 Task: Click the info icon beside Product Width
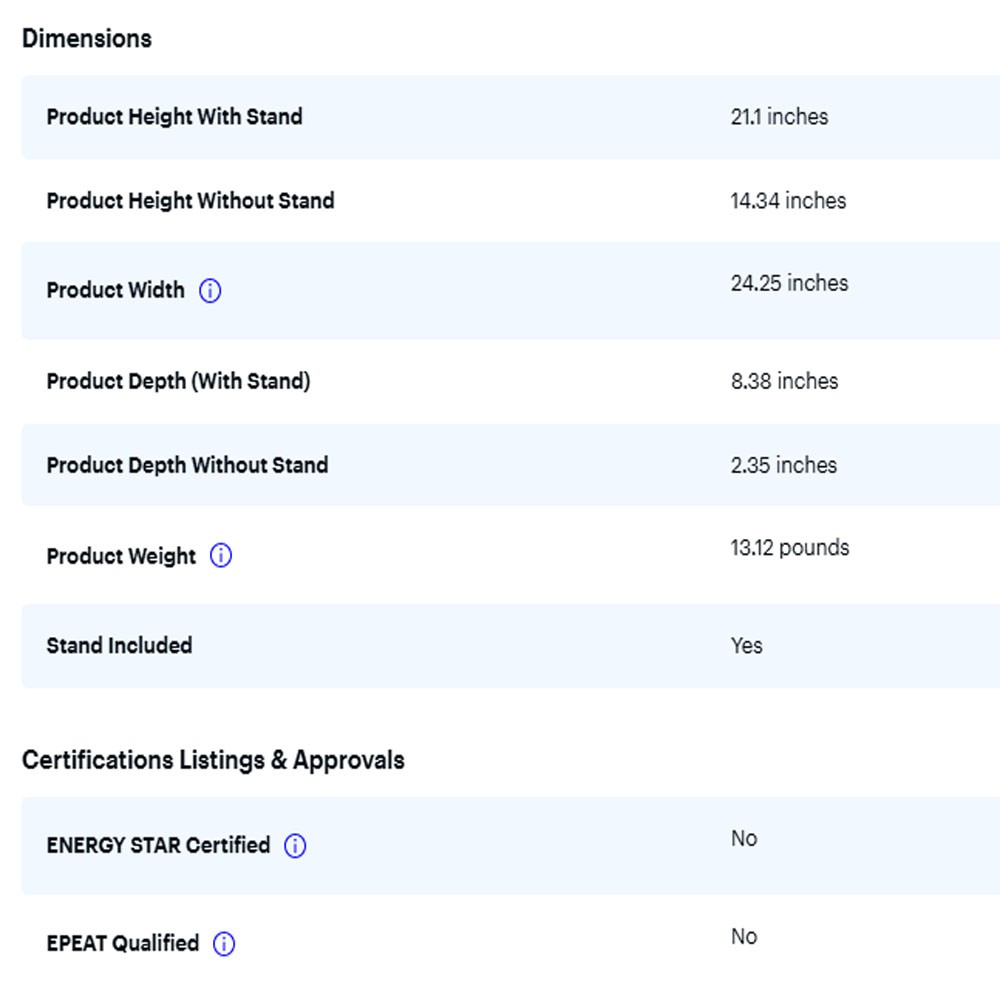point(210,291)
